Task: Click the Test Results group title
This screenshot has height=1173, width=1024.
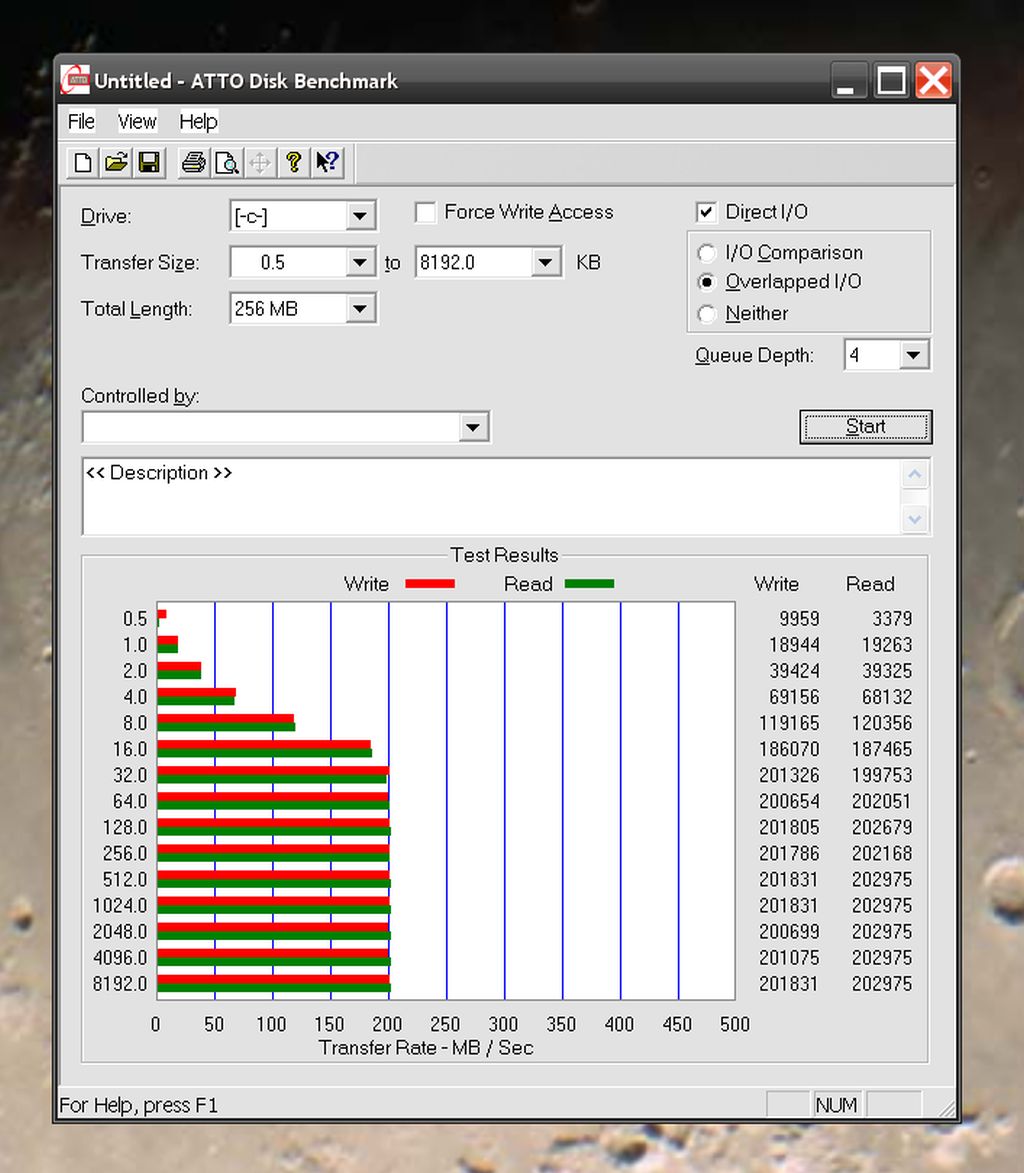Action: [x=504, y=555]
